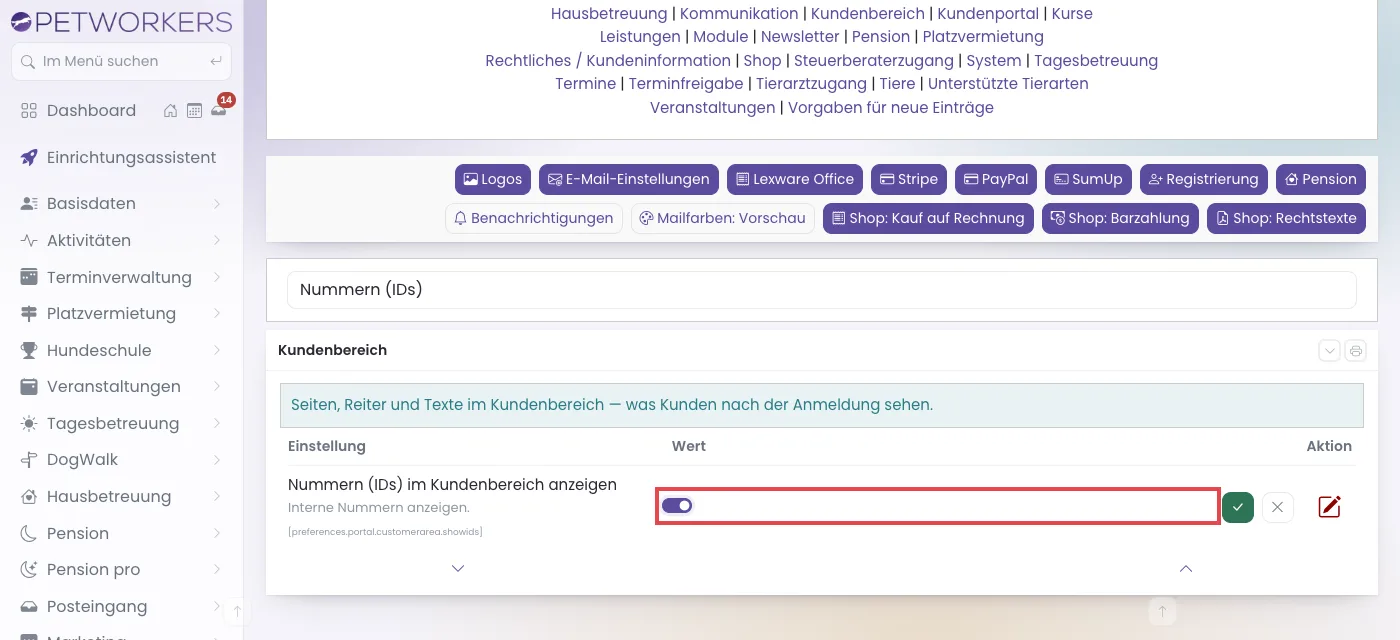The height and width of the screenshot is (640, 1400).
Task: Jump to Veranstaltungen link in category list
Action: pos(712,108)
